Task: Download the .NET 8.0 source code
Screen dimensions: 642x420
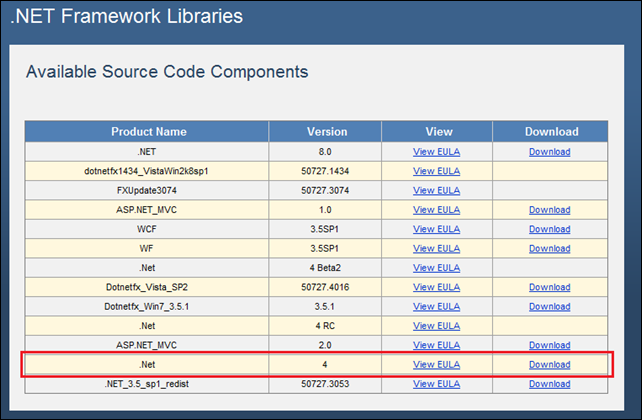Action: pos(549,152)
